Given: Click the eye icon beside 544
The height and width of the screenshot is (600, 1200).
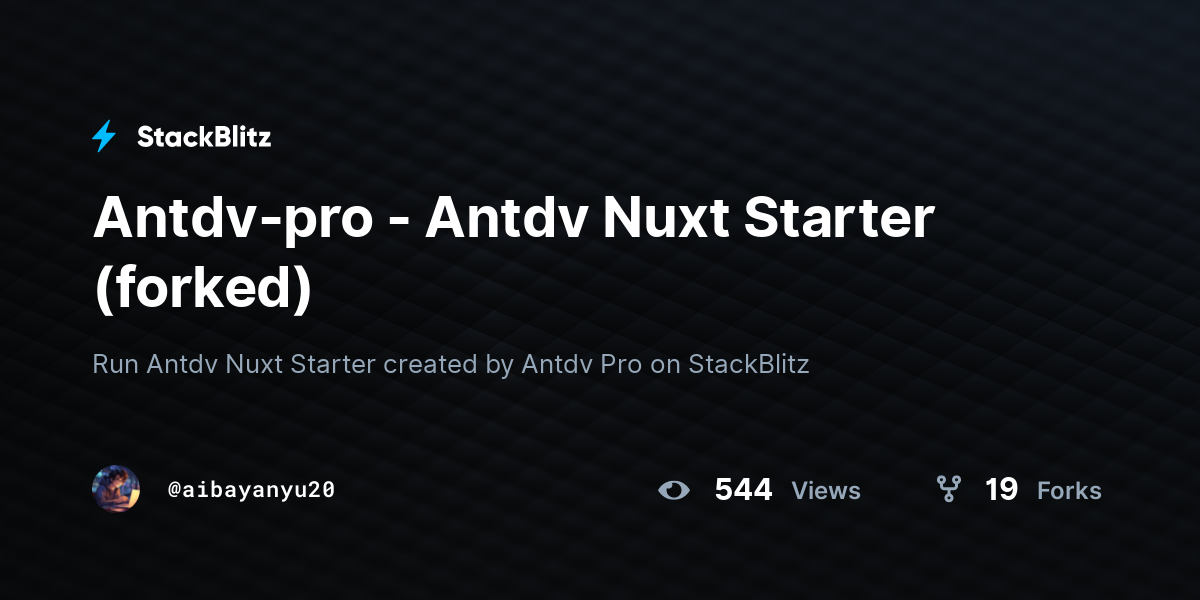Looking at the screenshot, I should [674, 490].
